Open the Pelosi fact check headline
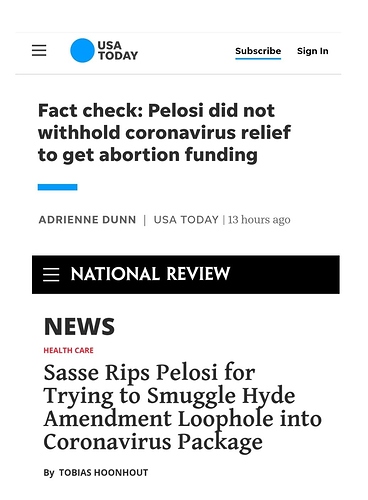 point(164,133)
